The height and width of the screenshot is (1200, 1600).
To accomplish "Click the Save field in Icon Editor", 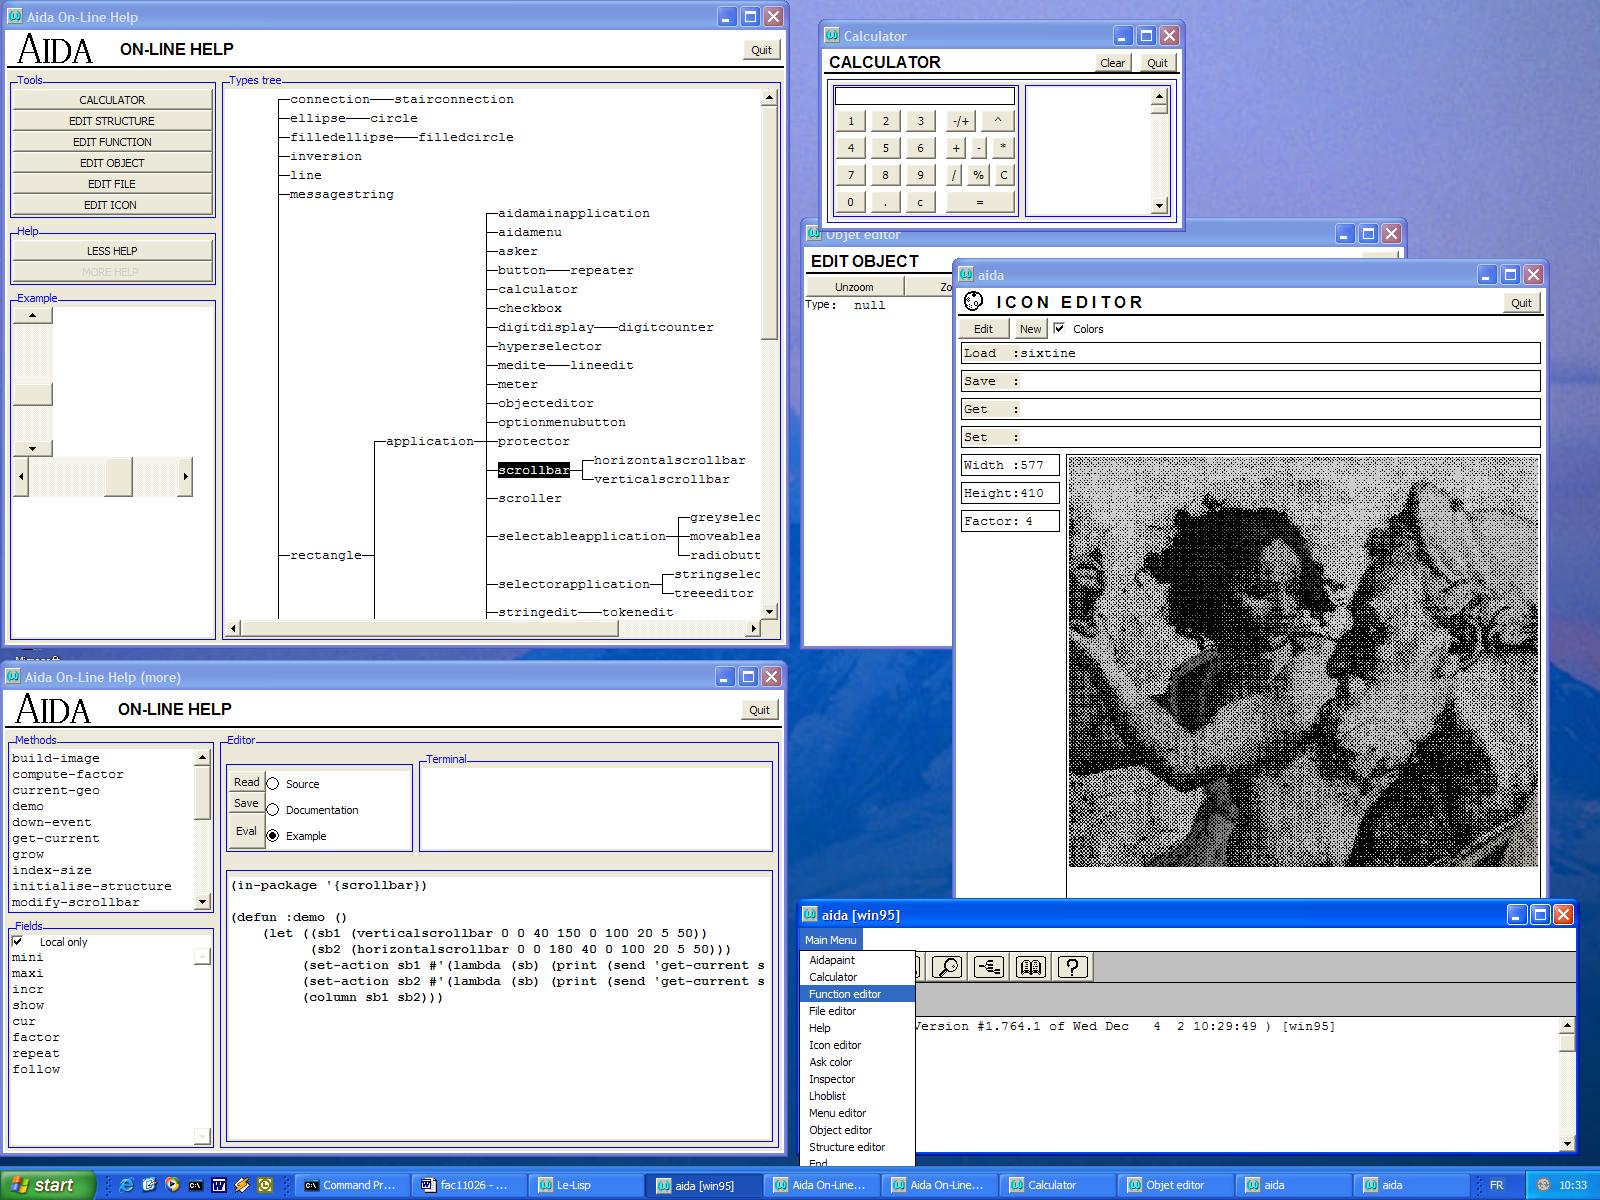I will pos(1250,381).
